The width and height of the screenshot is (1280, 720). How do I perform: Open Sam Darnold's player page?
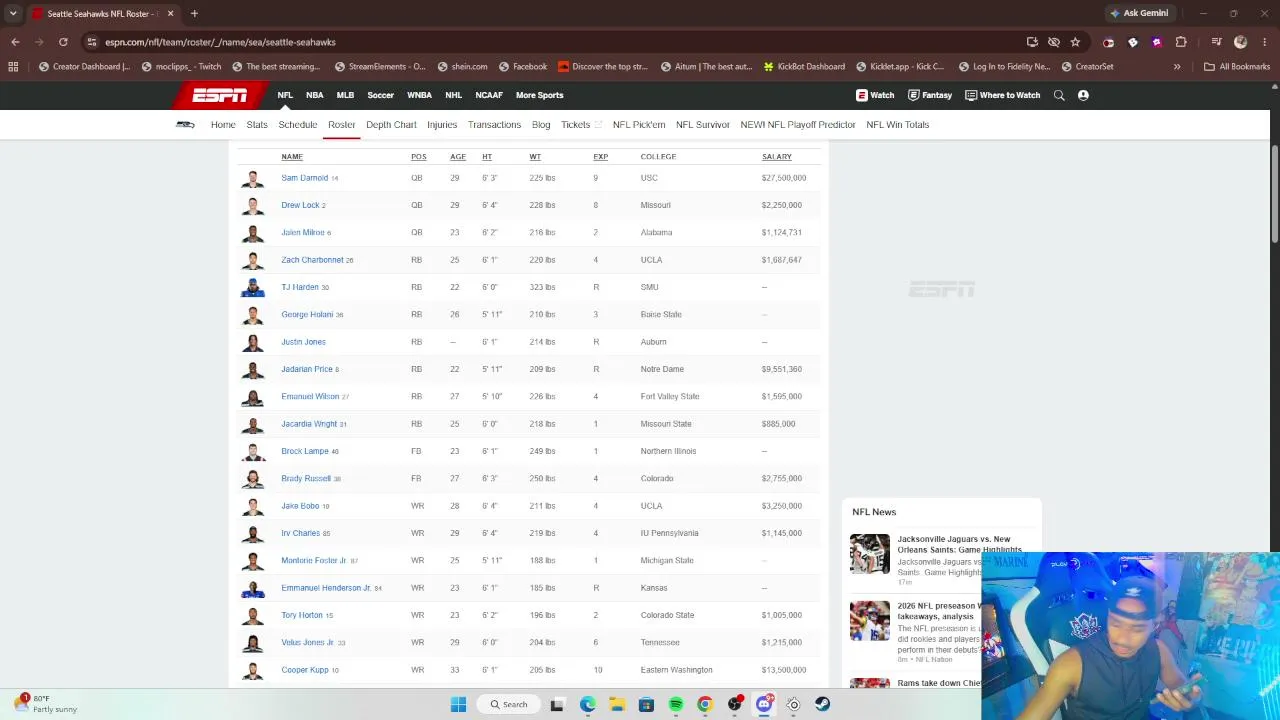304,178
